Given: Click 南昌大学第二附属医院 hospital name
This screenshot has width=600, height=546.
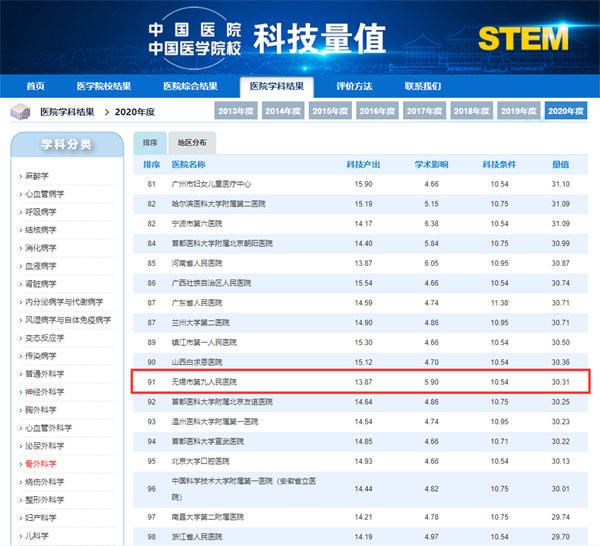Looking at the screenshot, I should tap(207, 517).
